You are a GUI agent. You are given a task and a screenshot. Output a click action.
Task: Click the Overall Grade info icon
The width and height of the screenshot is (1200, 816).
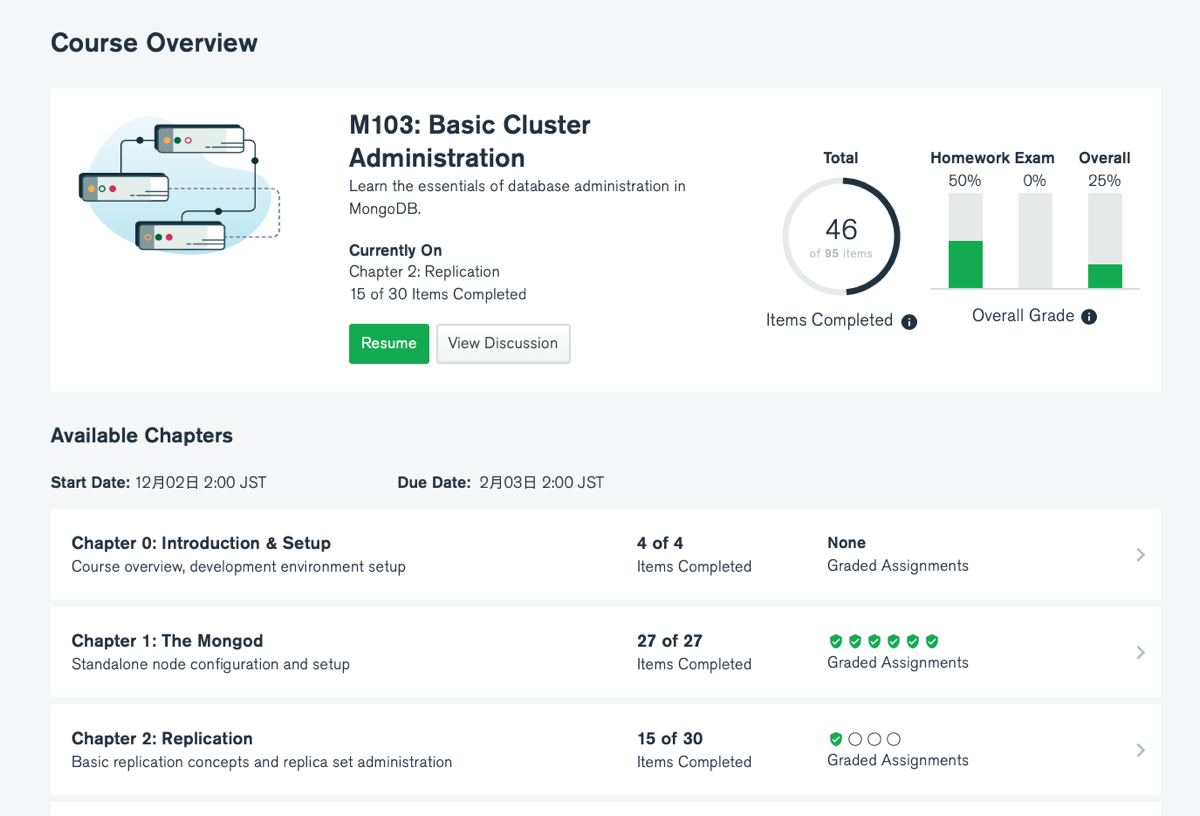1089,316
